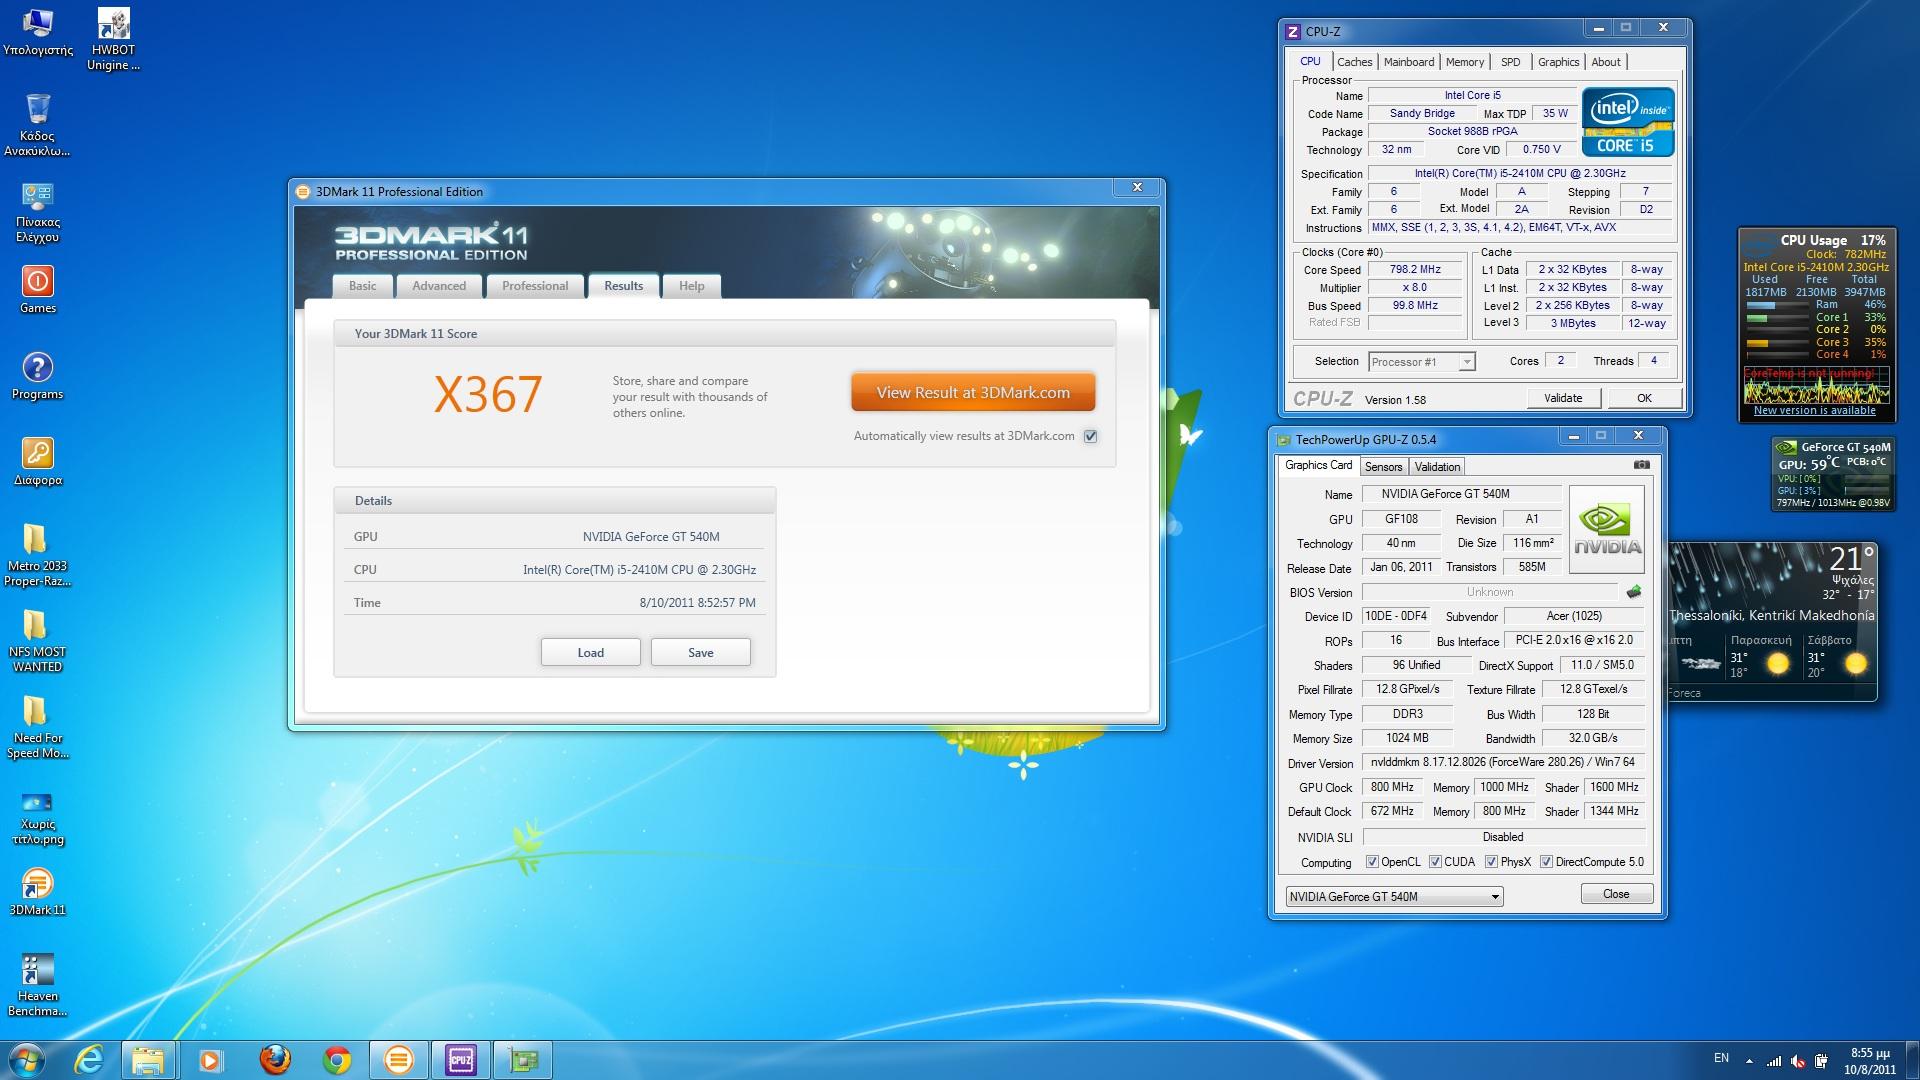1920x1080 pixels.
Task: Open Windows Media Player from taskbar
Action: [x=210, y=1060]
